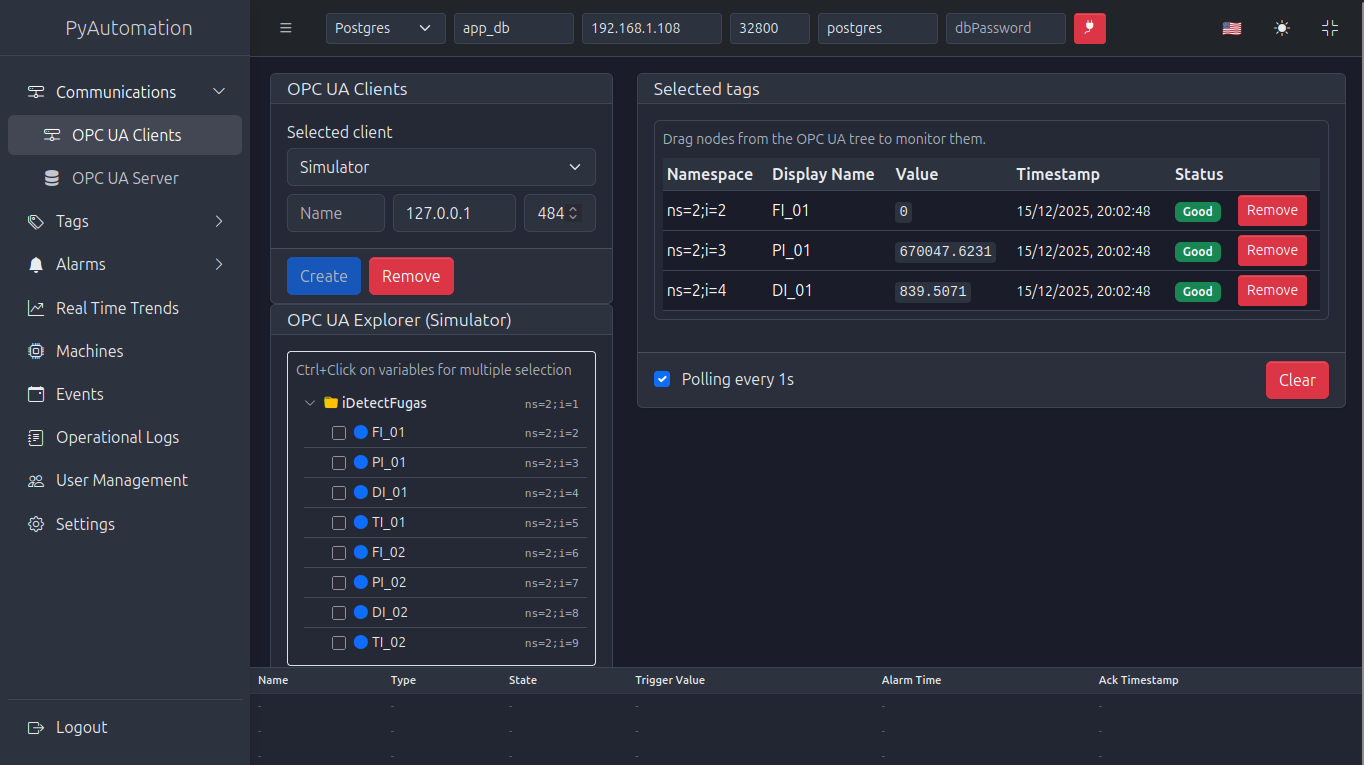The width and height of the screenshot is (1364, 765).
Task: Check the FI_02 node checkbox
Action: point(339,553)
